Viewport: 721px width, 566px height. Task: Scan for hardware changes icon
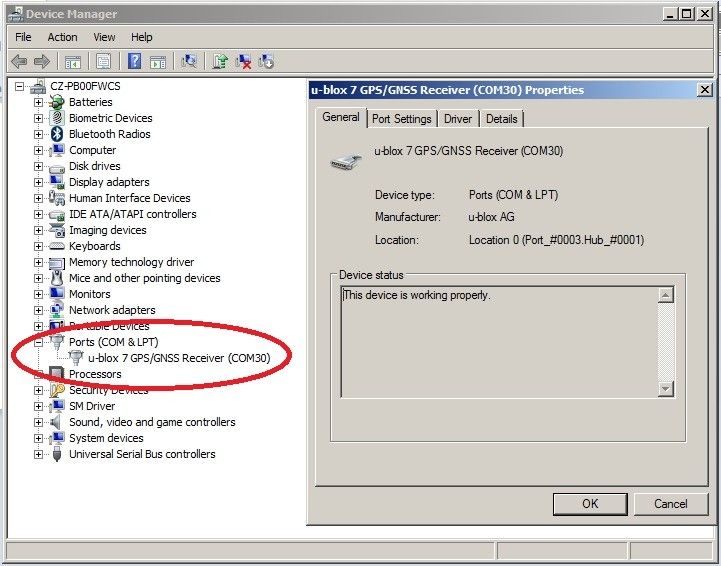pyautogui.click(x=189, y=61)
